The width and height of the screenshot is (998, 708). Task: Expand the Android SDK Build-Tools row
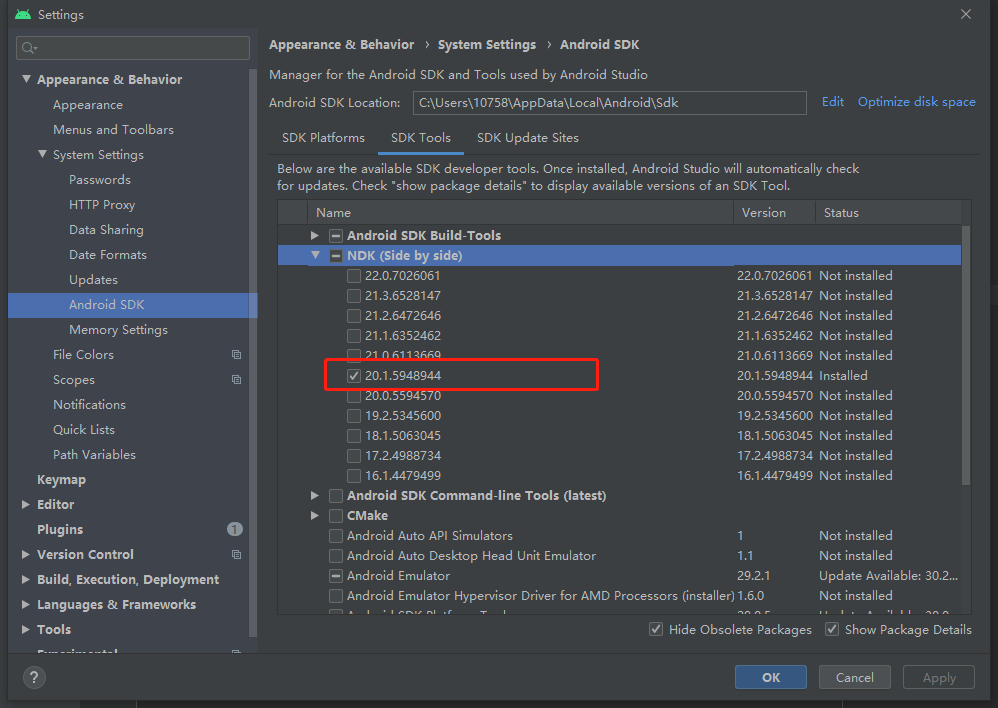click(314, 236)
